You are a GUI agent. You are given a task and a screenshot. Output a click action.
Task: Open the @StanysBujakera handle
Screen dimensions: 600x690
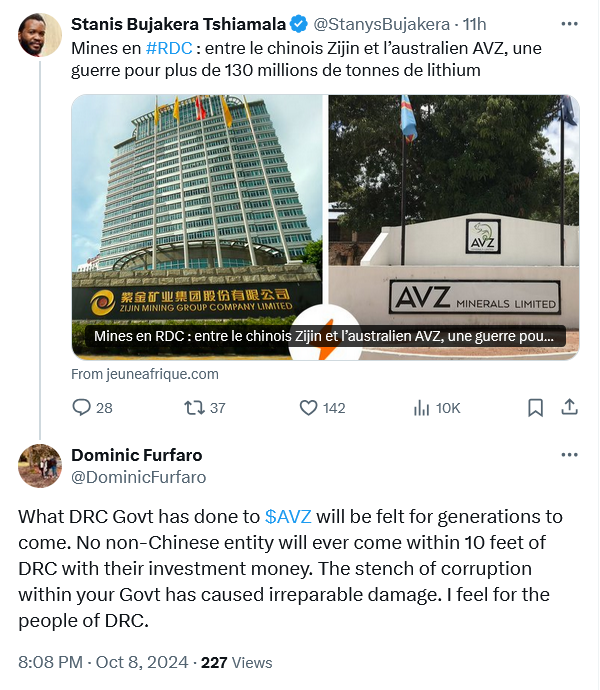click(x=381, y=24)
